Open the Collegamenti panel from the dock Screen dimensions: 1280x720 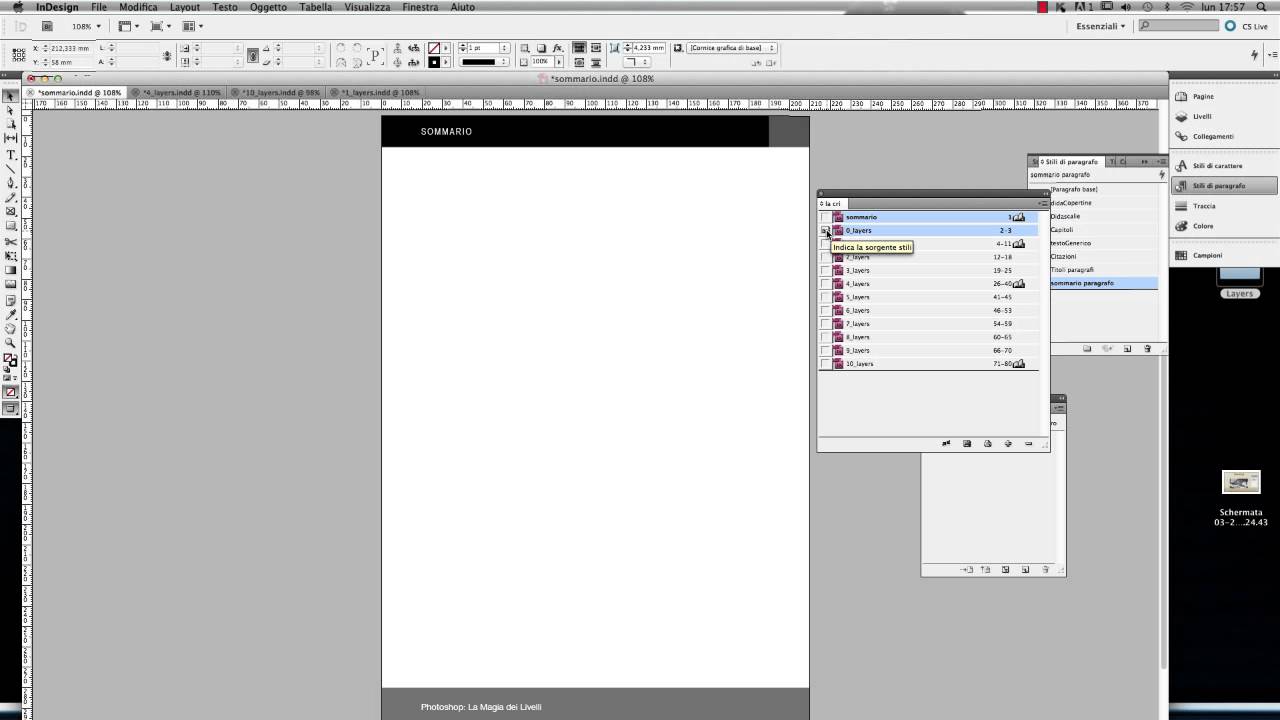tap(1212, 136)
